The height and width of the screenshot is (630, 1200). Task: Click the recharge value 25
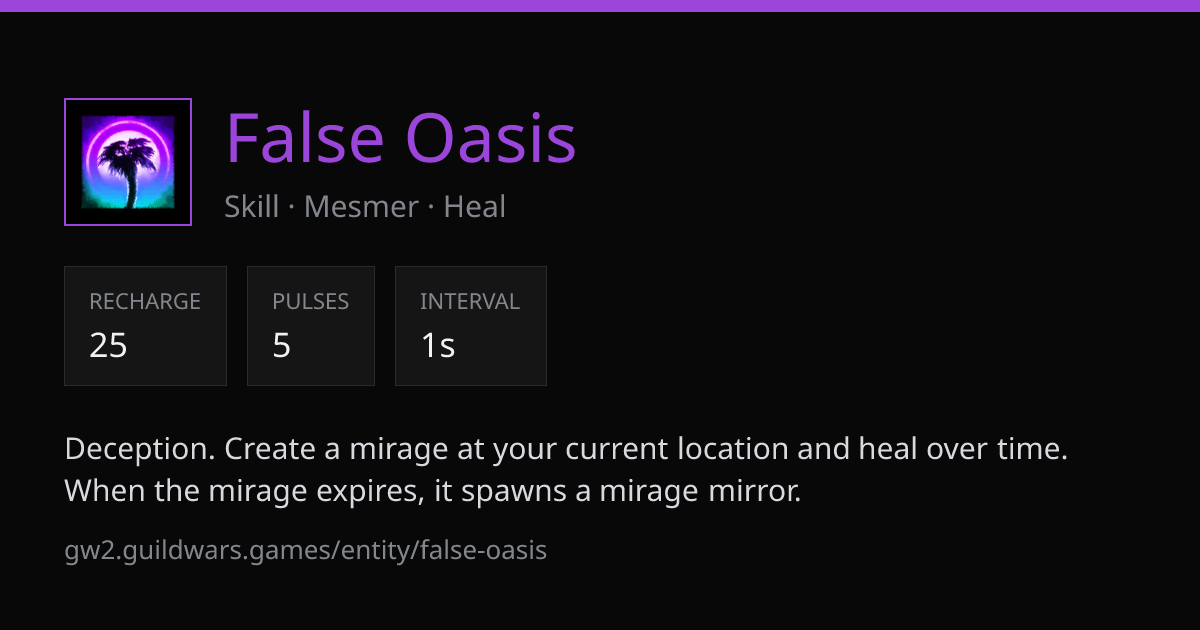click(x=109, y=345)
